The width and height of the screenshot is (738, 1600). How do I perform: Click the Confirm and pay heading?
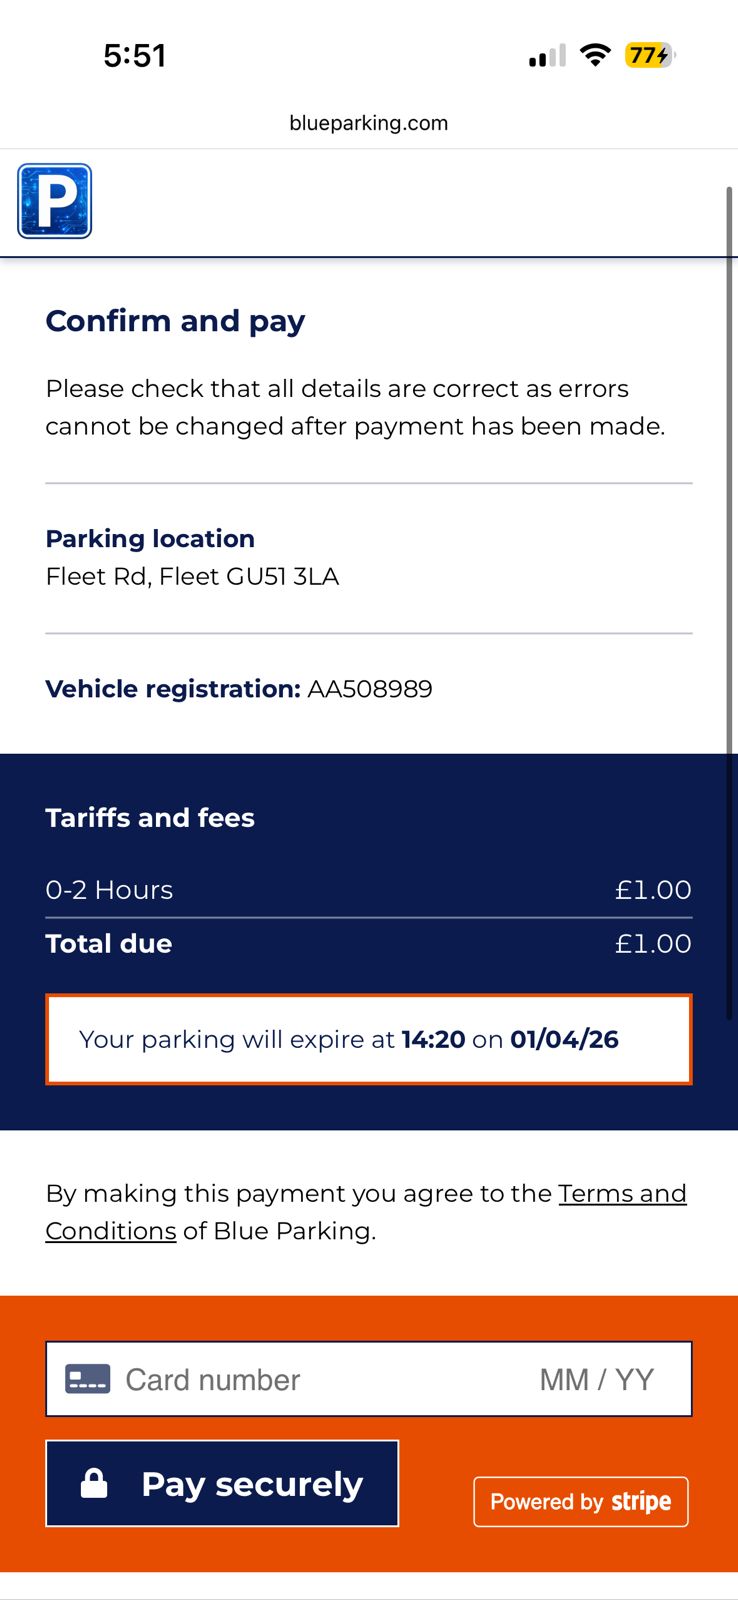click(175, 321)
